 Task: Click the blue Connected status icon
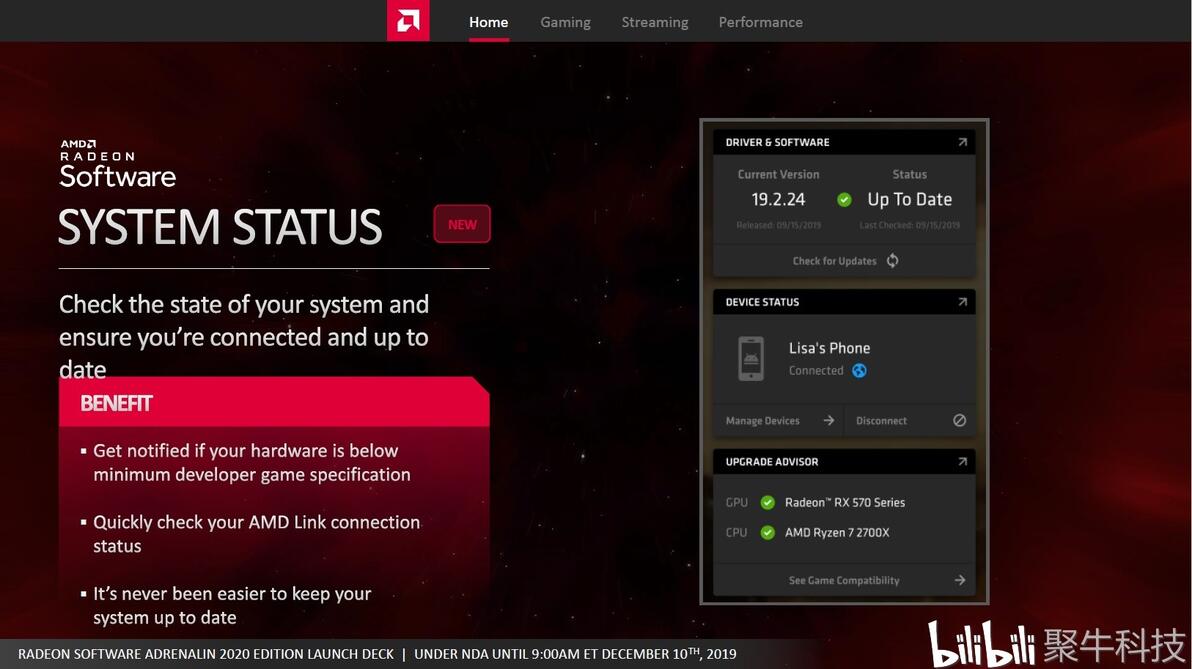tap(859, 370)
